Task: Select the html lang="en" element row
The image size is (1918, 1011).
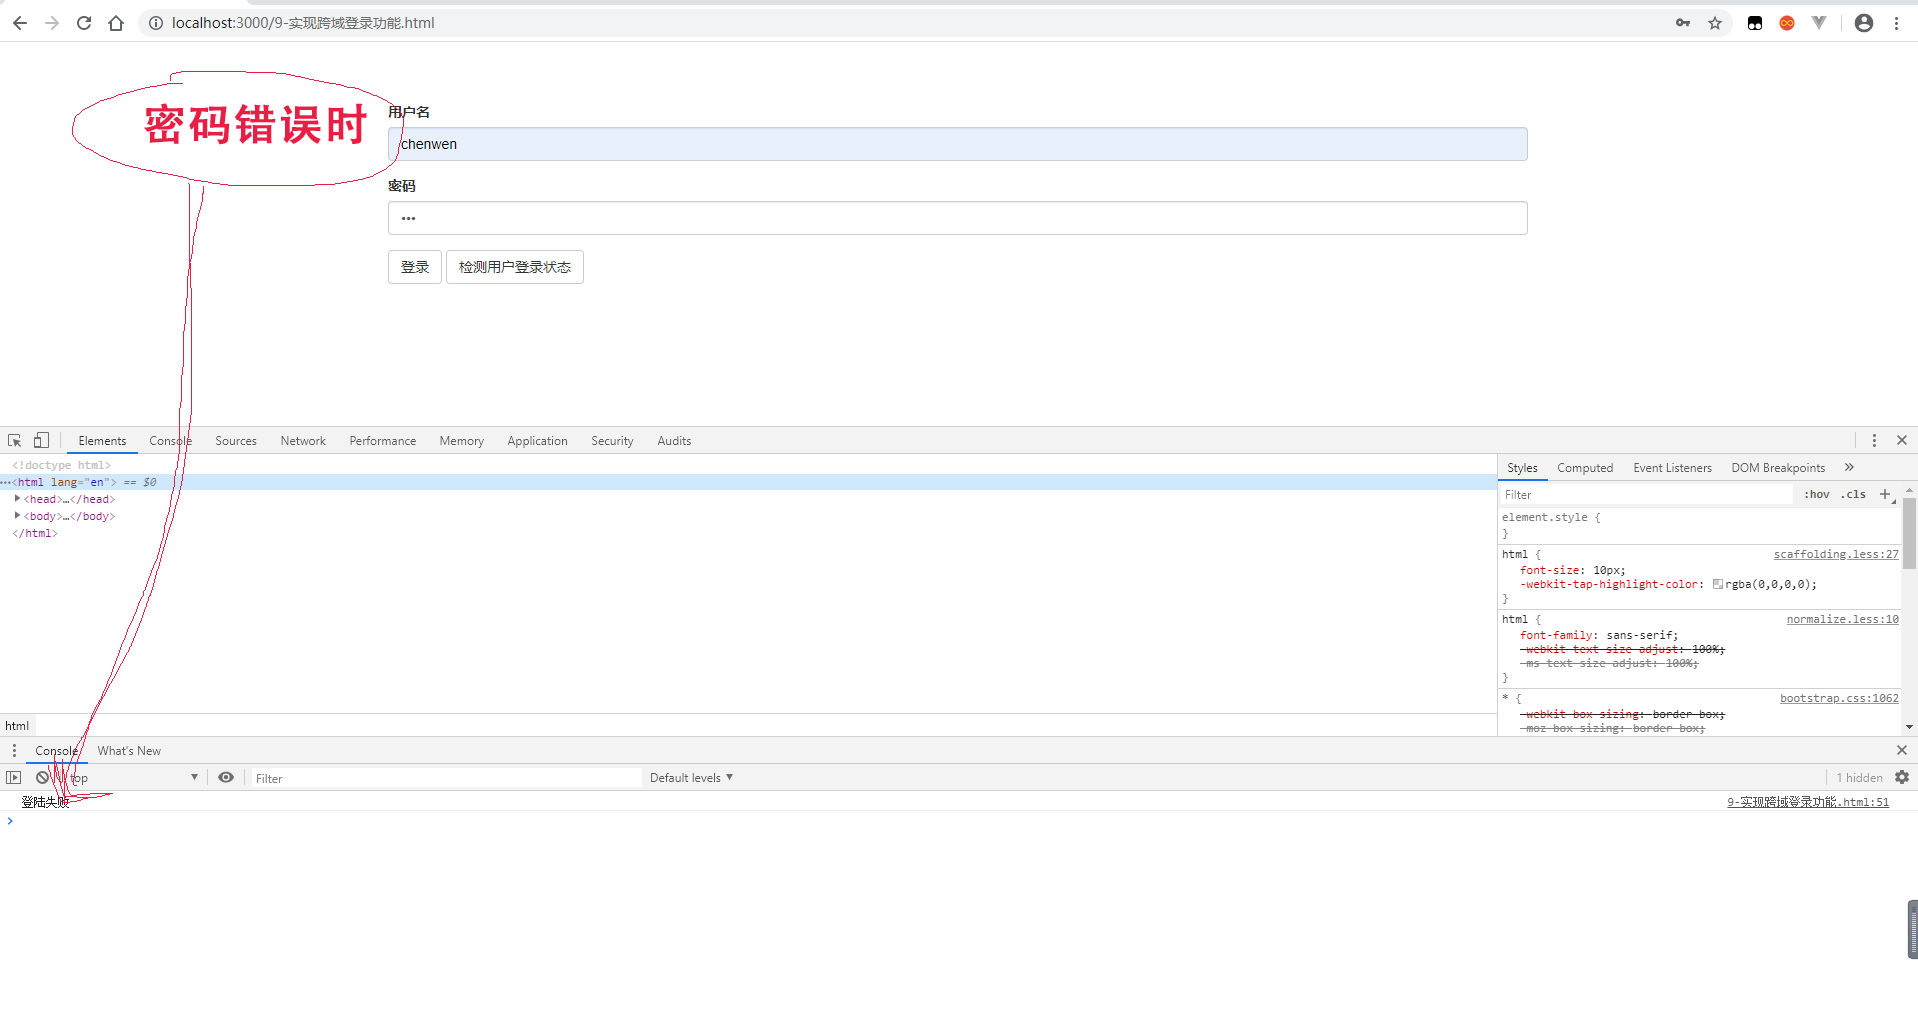Action: pos(748,482)
